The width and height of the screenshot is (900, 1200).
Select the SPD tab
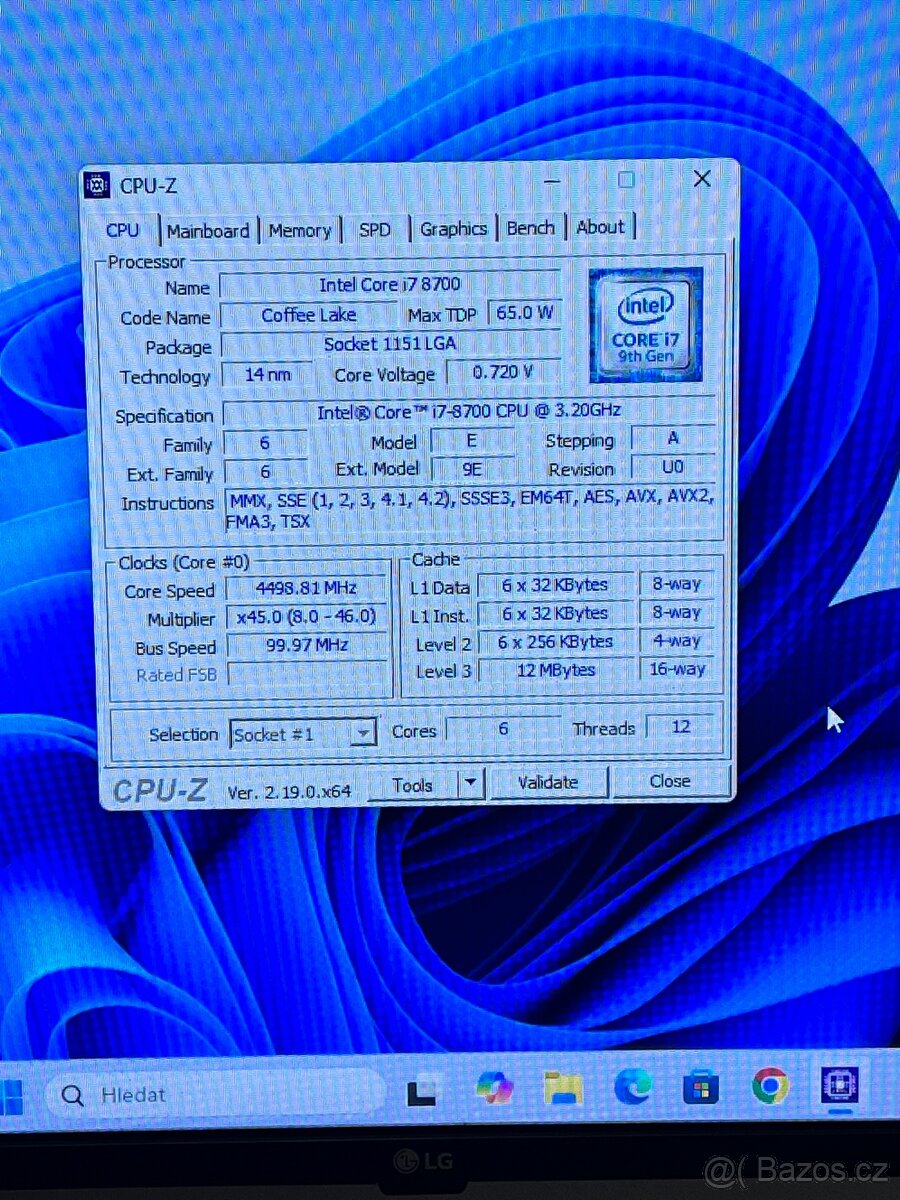[375, 229]
